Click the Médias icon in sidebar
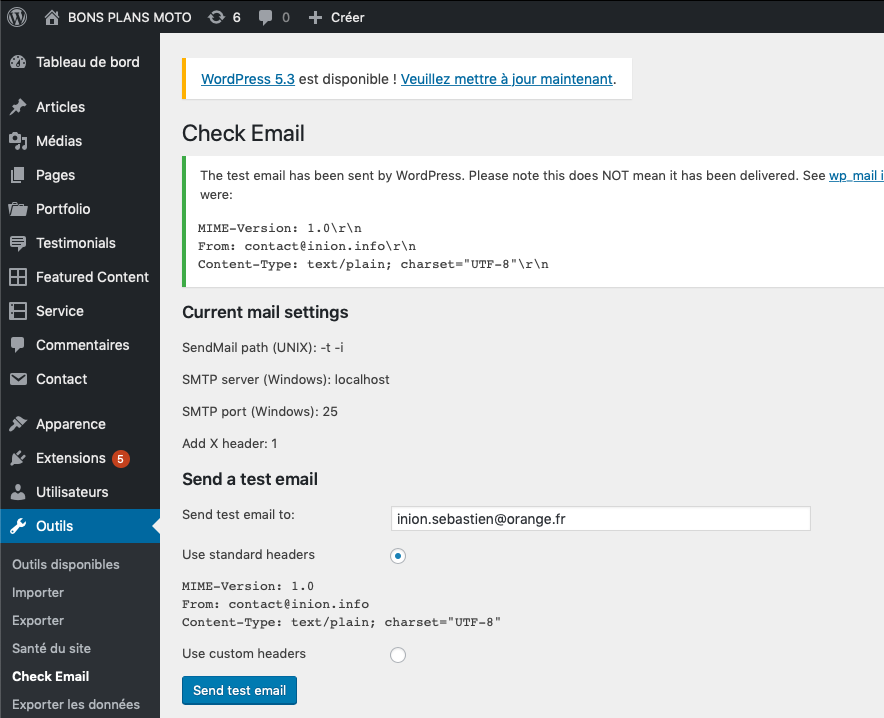 (x=18, y=141)
